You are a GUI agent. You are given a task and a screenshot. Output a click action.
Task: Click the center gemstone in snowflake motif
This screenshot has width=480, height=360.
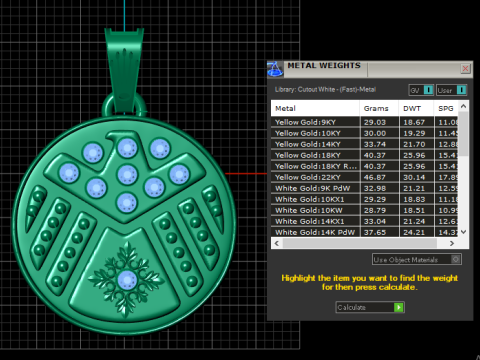(126, 280)
